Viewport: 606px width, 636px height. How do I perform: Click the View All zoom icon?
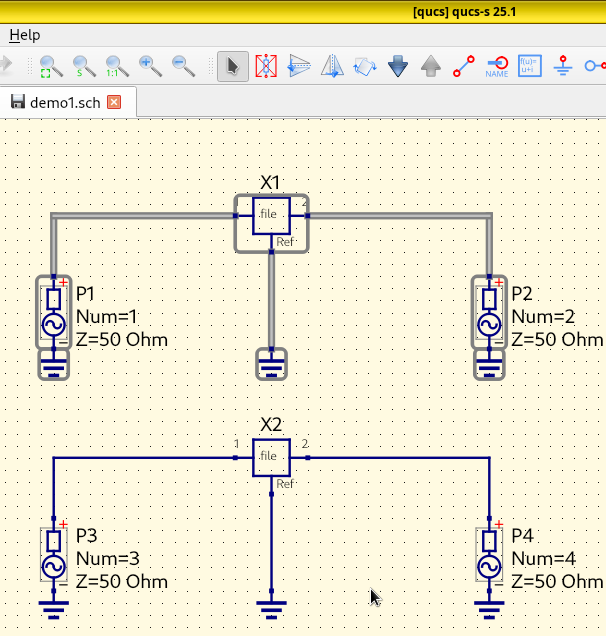(51, 67)
